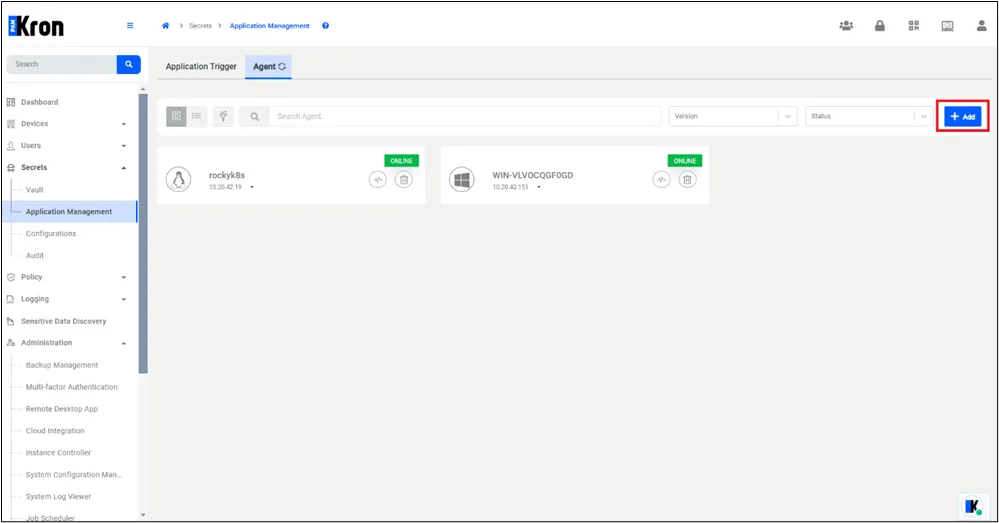Open System Log Viewer
This screenshot has height=523, width=999.
(59, 496)
